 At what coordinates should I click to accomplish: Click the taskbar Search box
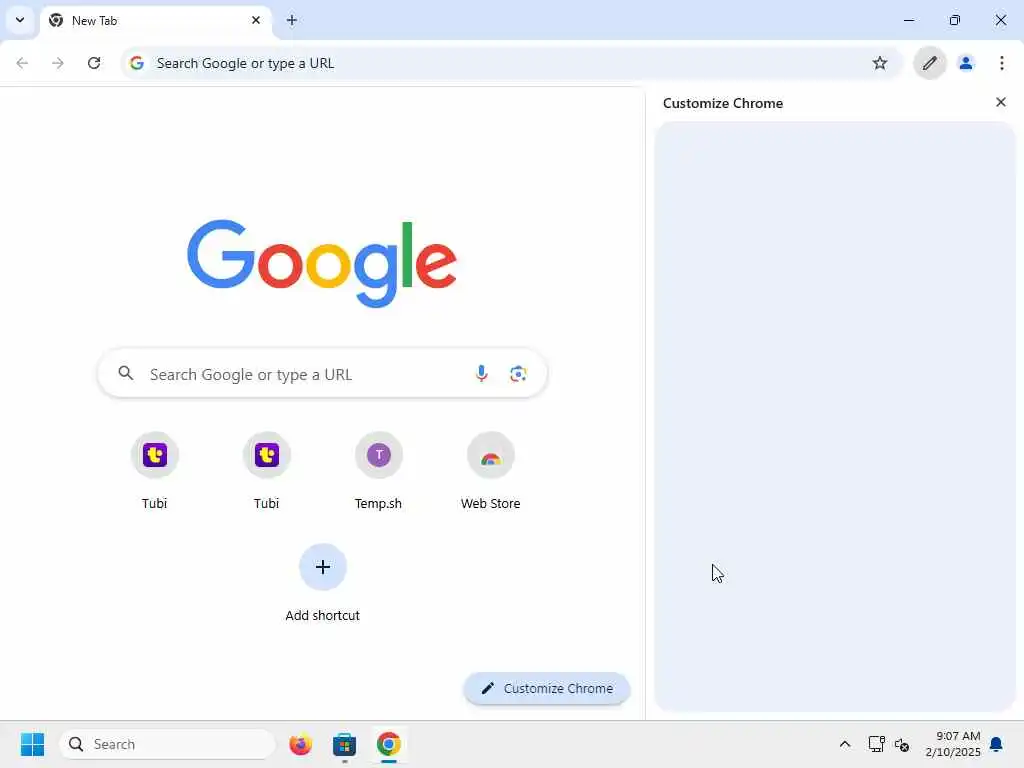pos(167,744)
